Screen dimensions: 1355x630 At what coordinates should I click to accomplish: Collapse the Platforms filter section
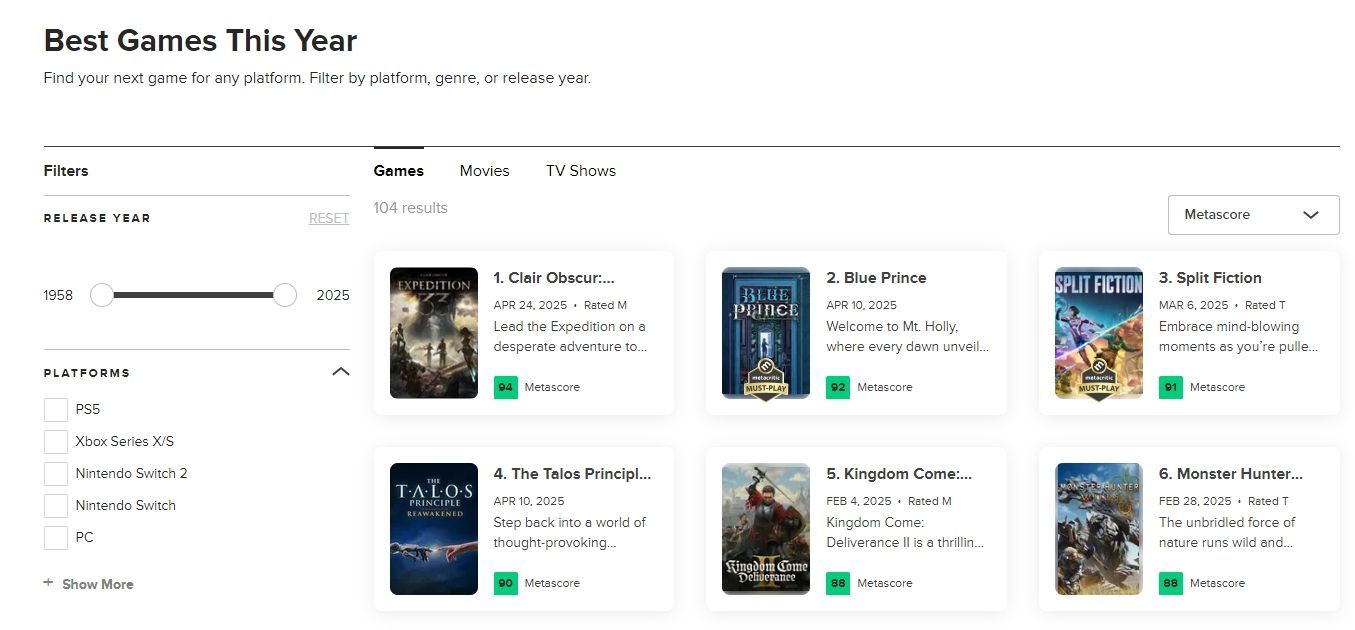click(x=340, y=372)
